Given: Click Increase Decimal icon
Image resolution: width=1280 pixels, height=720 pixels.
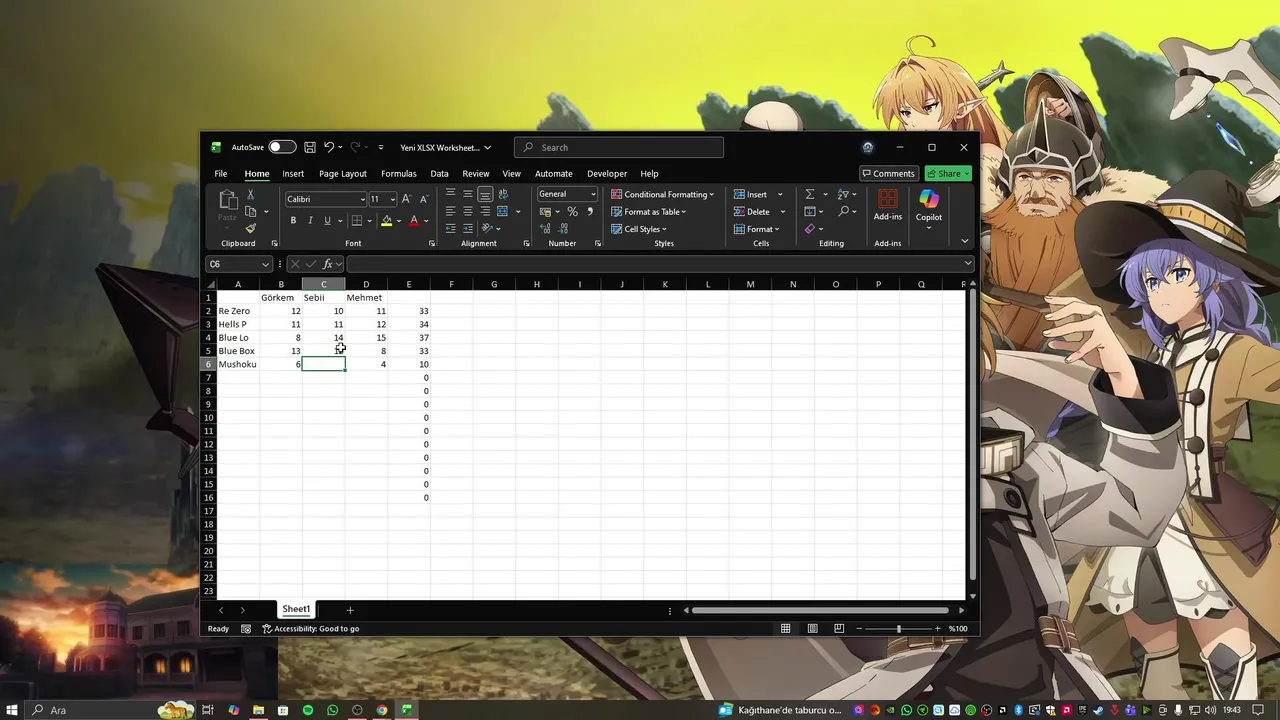Looking at the screenshot, I should point(546,229).
